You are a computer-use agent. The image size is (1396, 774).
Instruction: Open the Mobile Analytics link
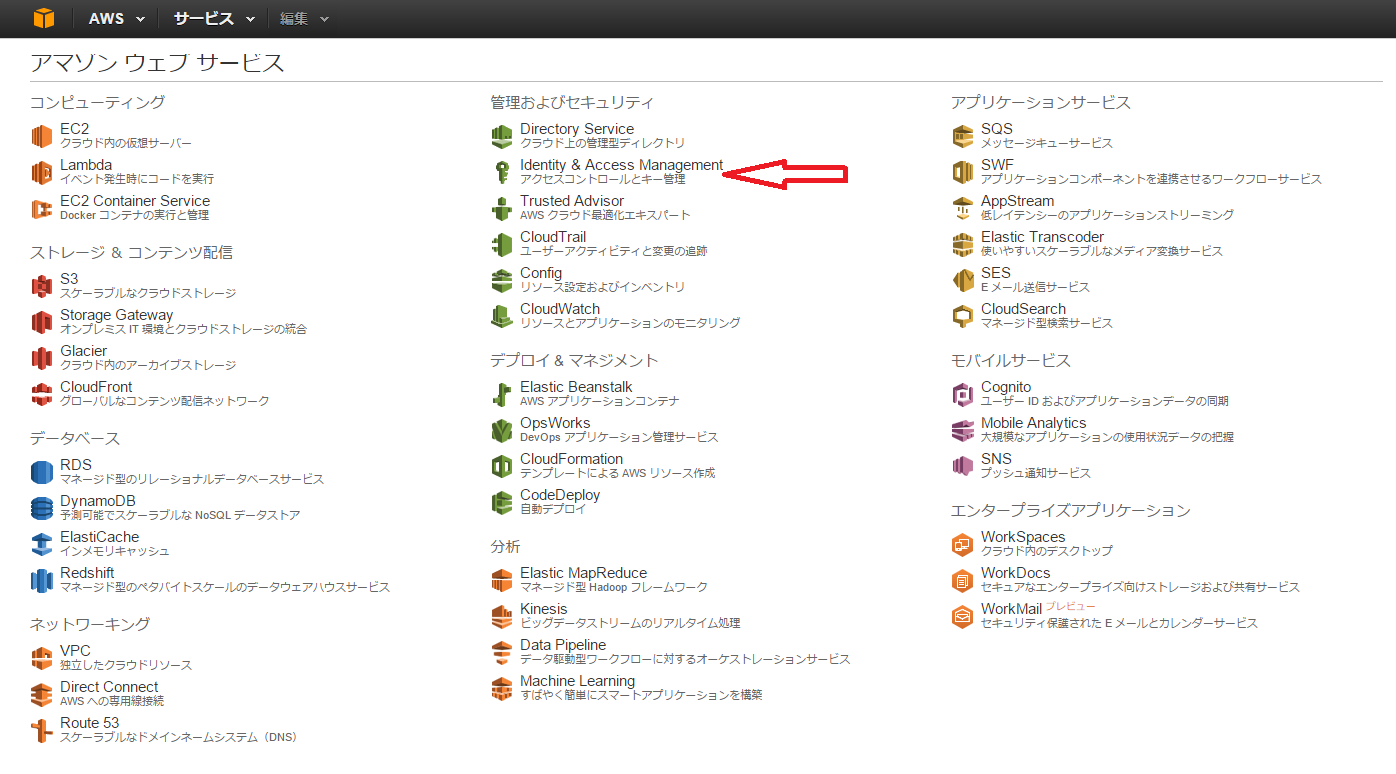click(x=1033, y=423)
